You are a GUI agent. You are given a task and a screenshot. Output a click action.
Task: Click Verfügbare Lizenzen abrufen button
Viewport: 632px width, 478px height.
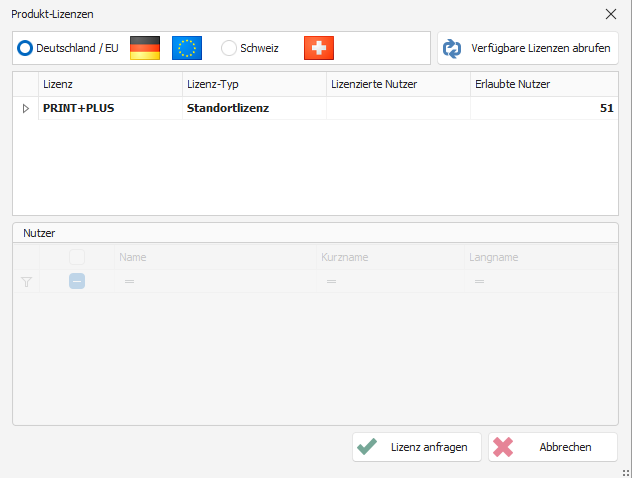[528, 48]
